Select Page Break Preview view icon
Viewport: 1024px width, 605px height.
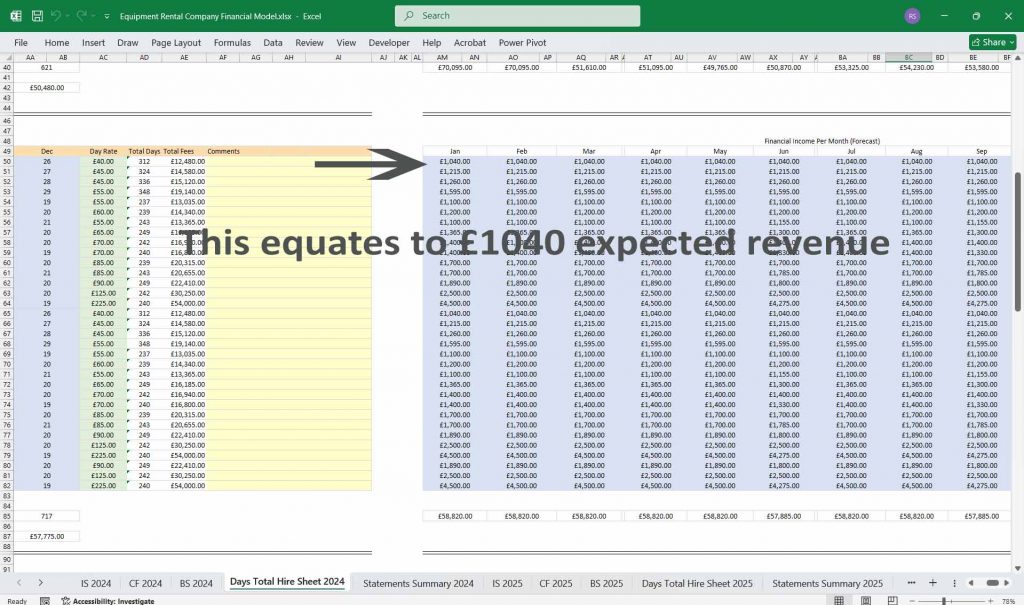(892, 598)
